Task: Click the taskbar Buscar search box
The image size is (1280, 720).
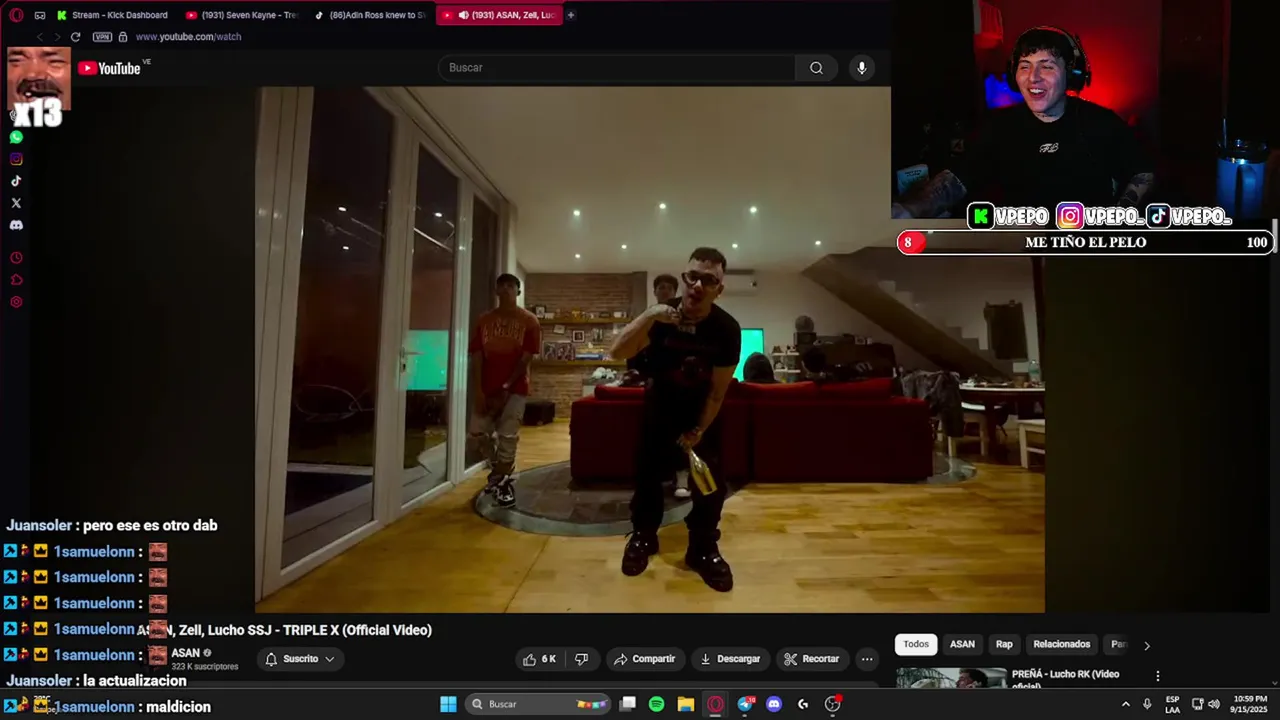Action: 539,704
